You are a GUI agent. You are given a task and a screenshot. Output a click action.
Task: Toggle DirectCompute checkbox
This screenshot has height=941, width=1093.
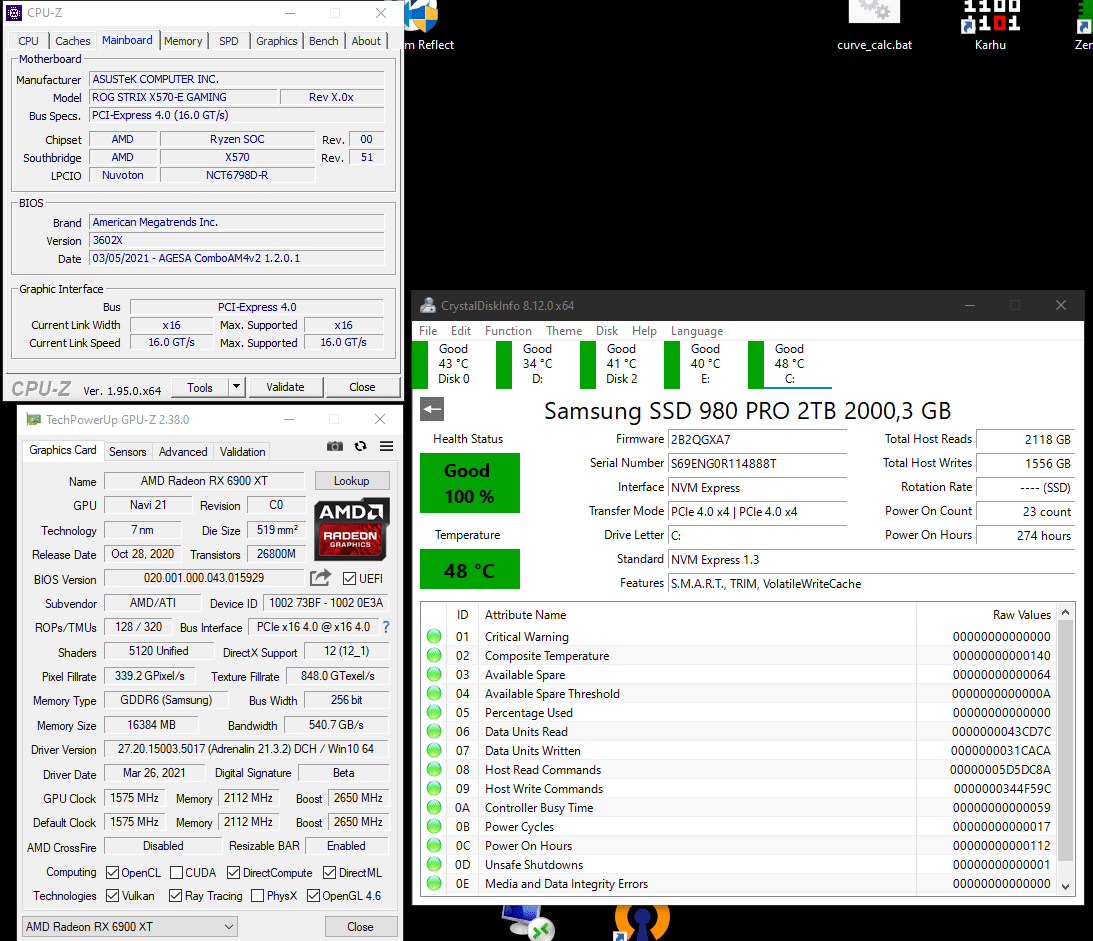(234, 873)
